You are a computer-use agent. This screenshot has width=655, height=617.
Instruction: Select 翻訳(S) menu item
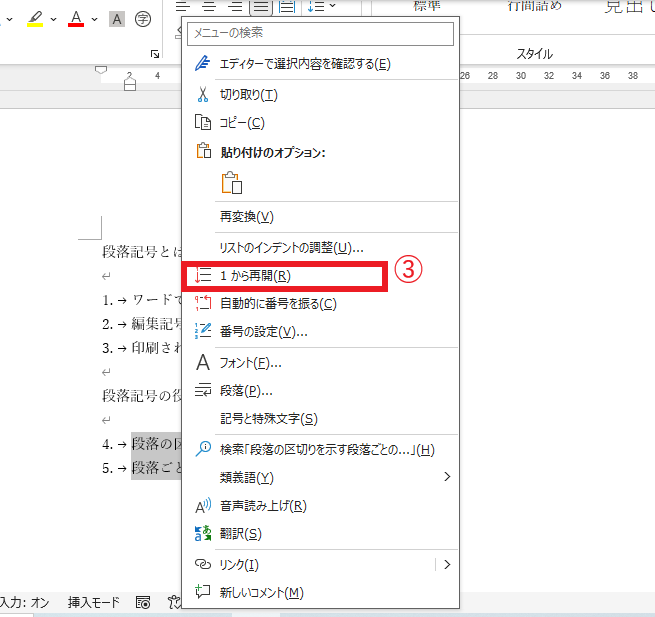[320, 534]
